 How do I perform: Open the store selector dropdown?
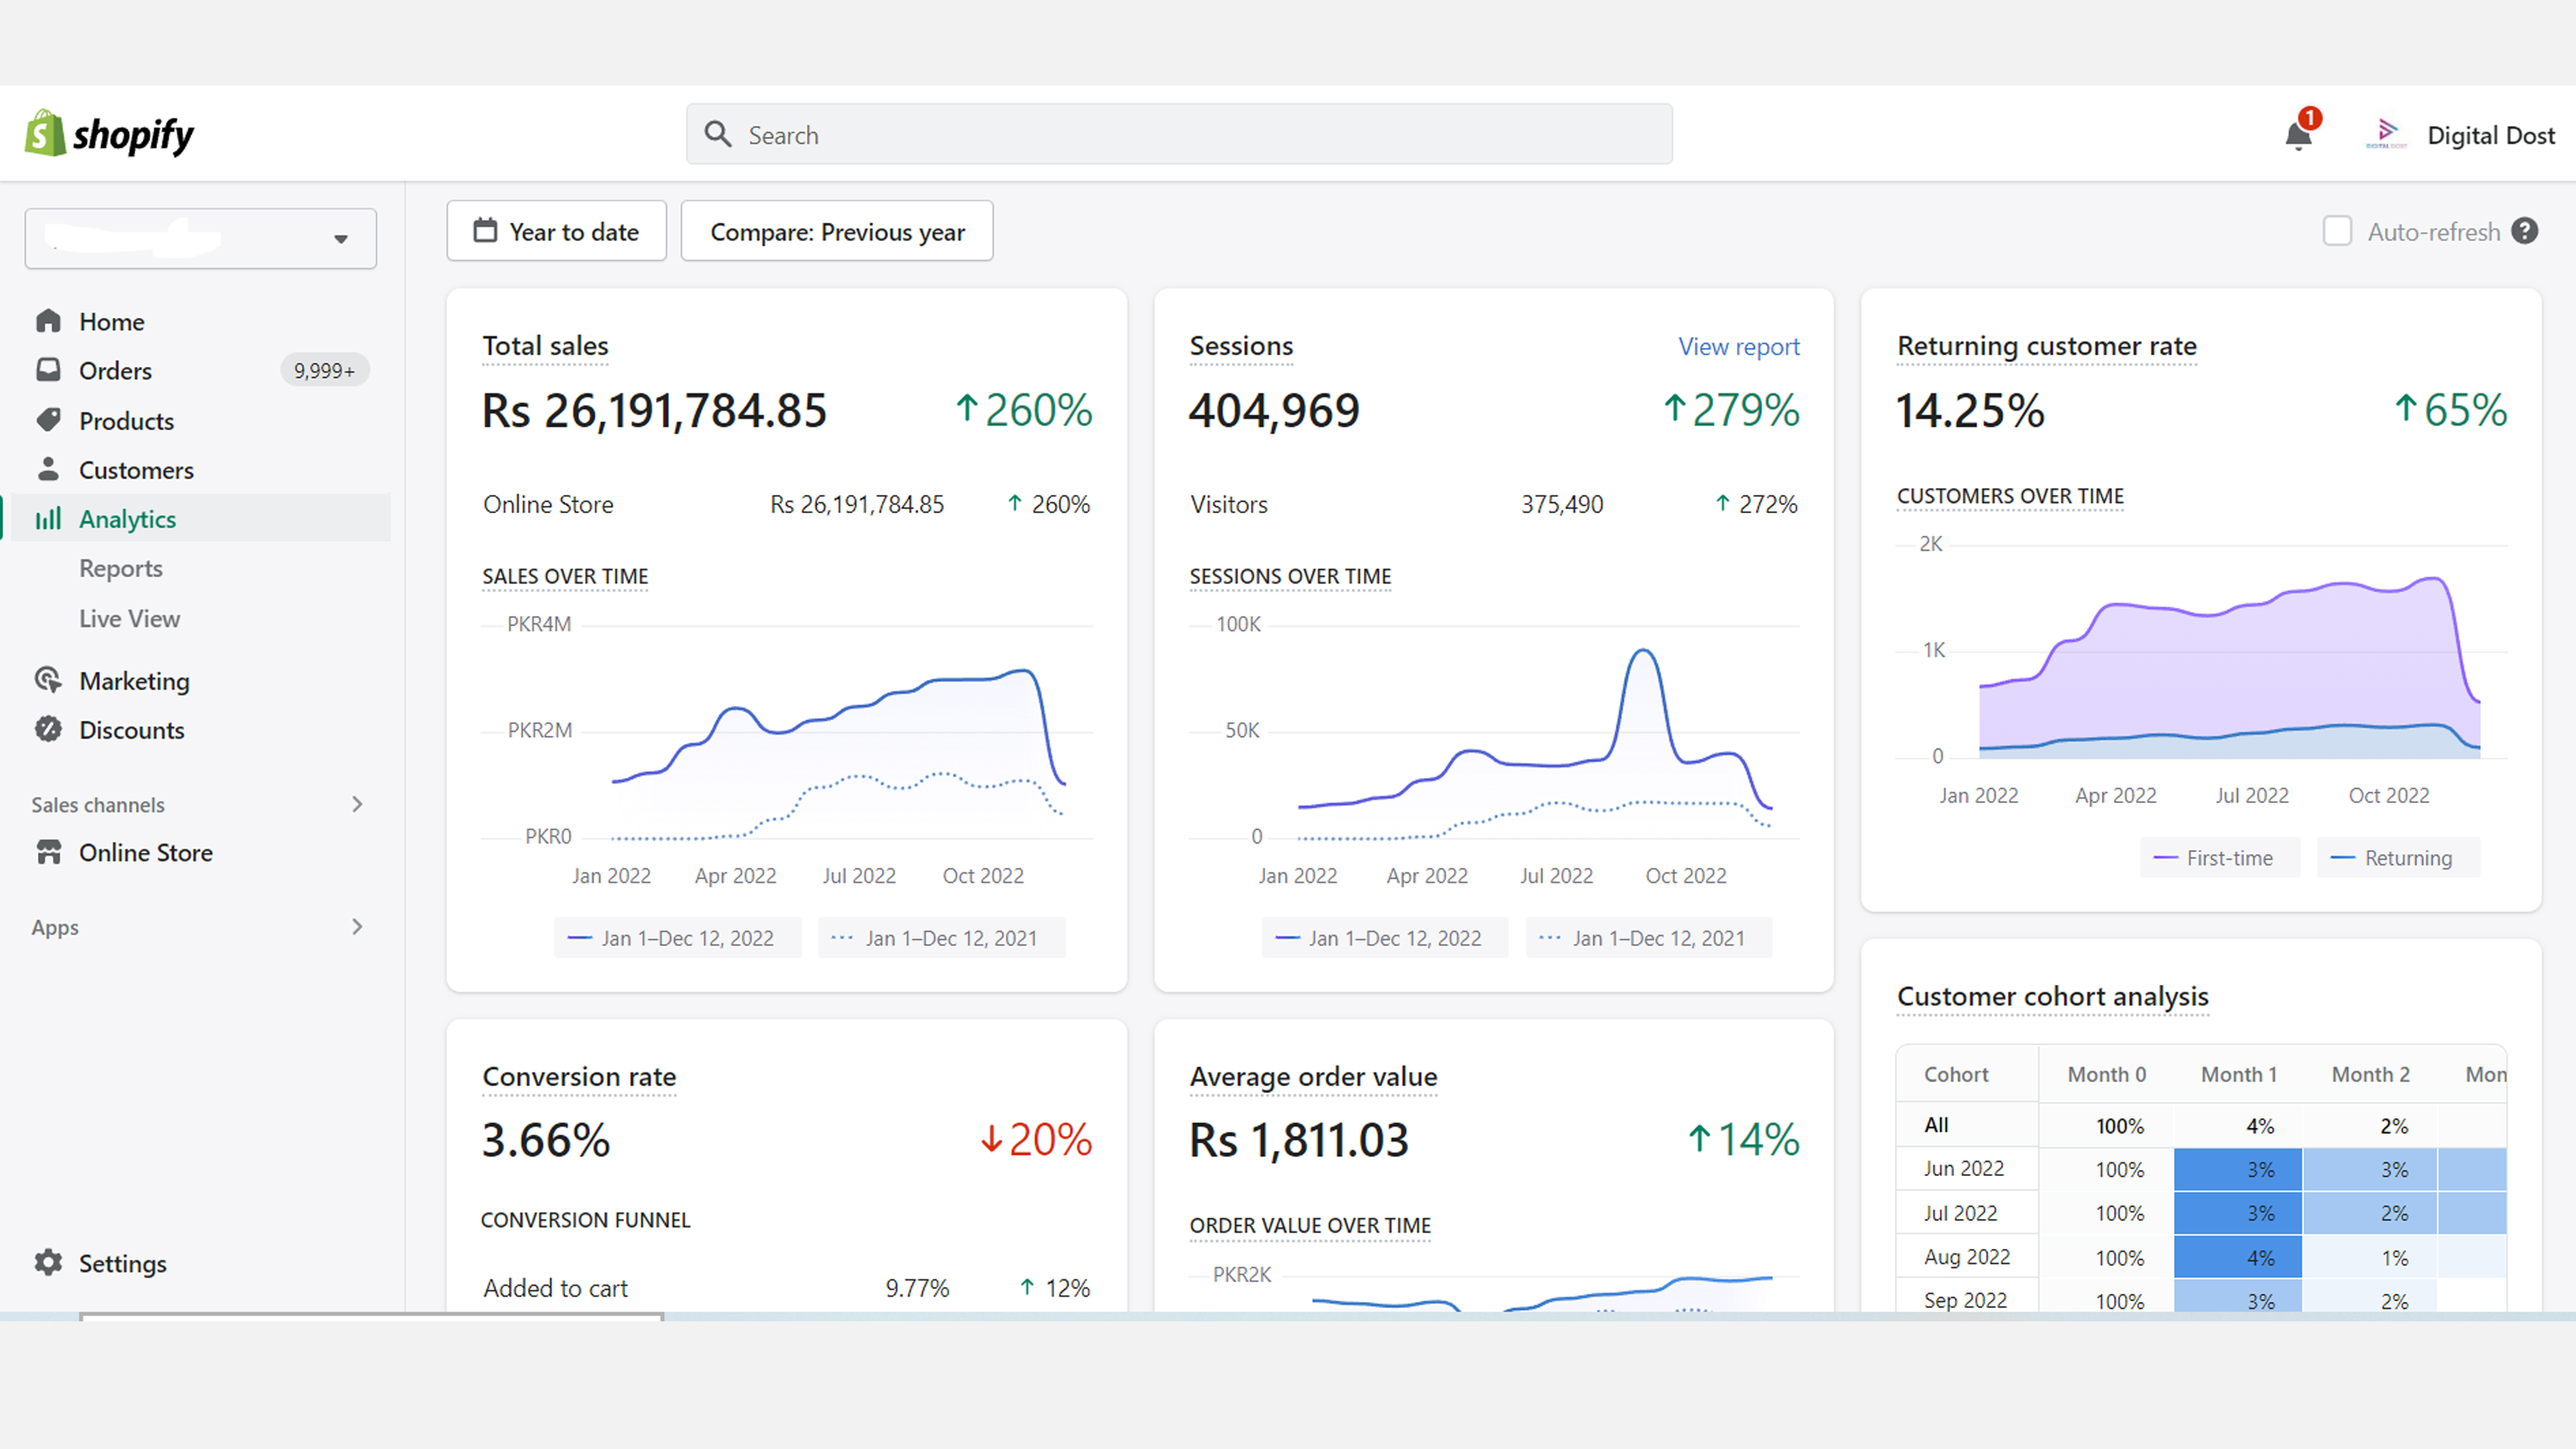click(201, 238)
